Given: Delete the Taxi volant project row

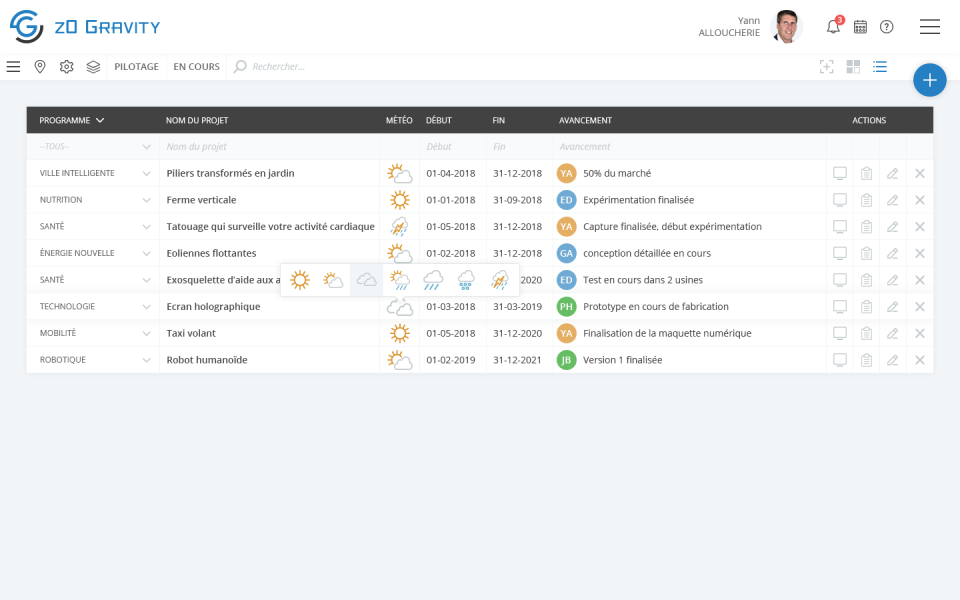Looking at the screenshot, I should (x=920, y=334).
